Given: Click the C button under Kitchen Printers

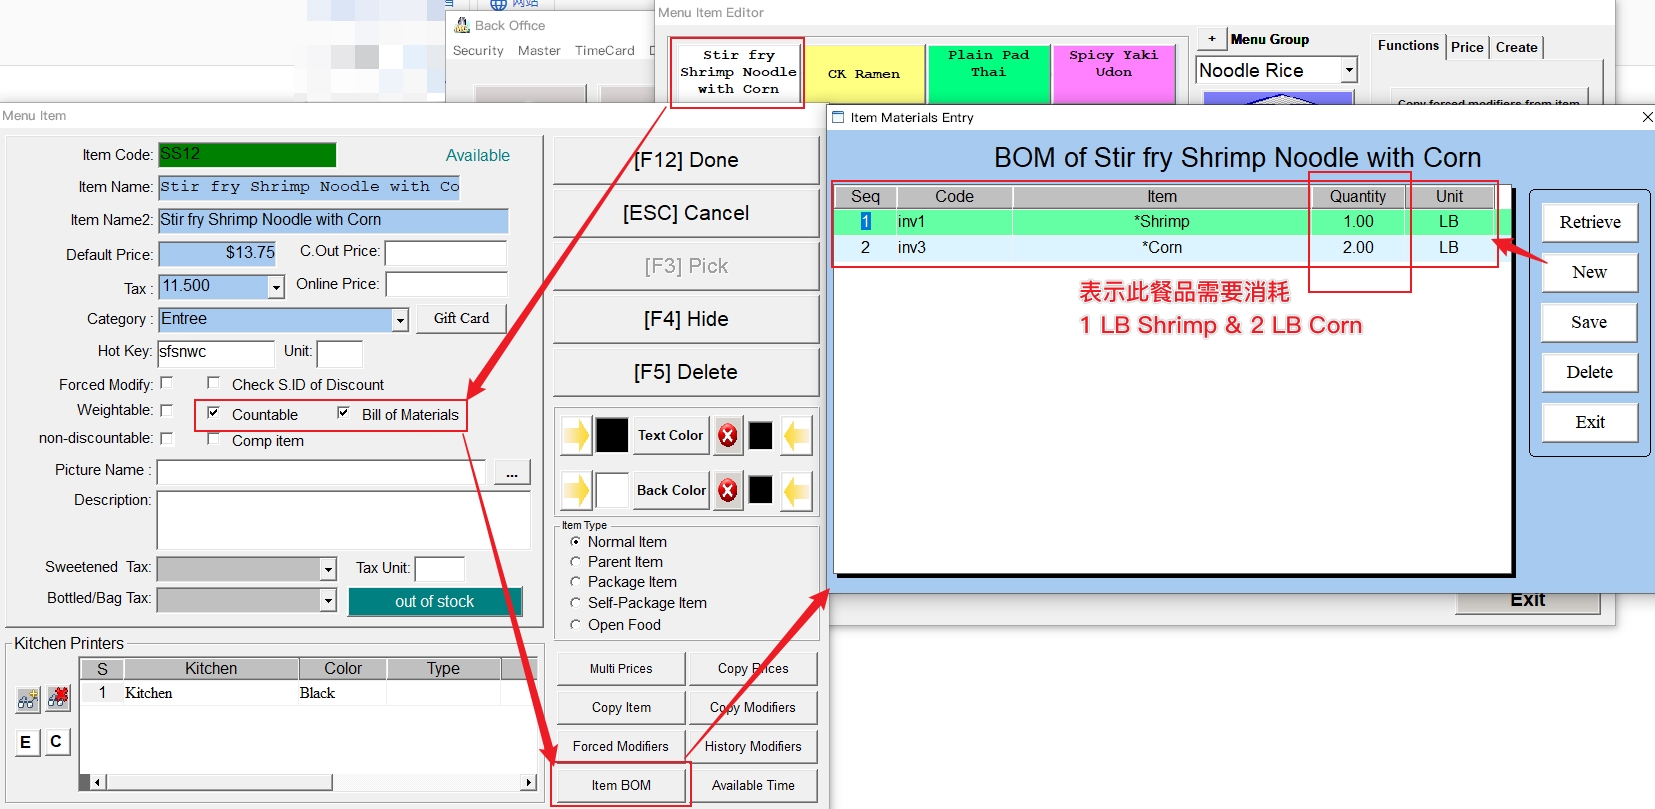Looking at the screenshot, I should click(56, 742).
